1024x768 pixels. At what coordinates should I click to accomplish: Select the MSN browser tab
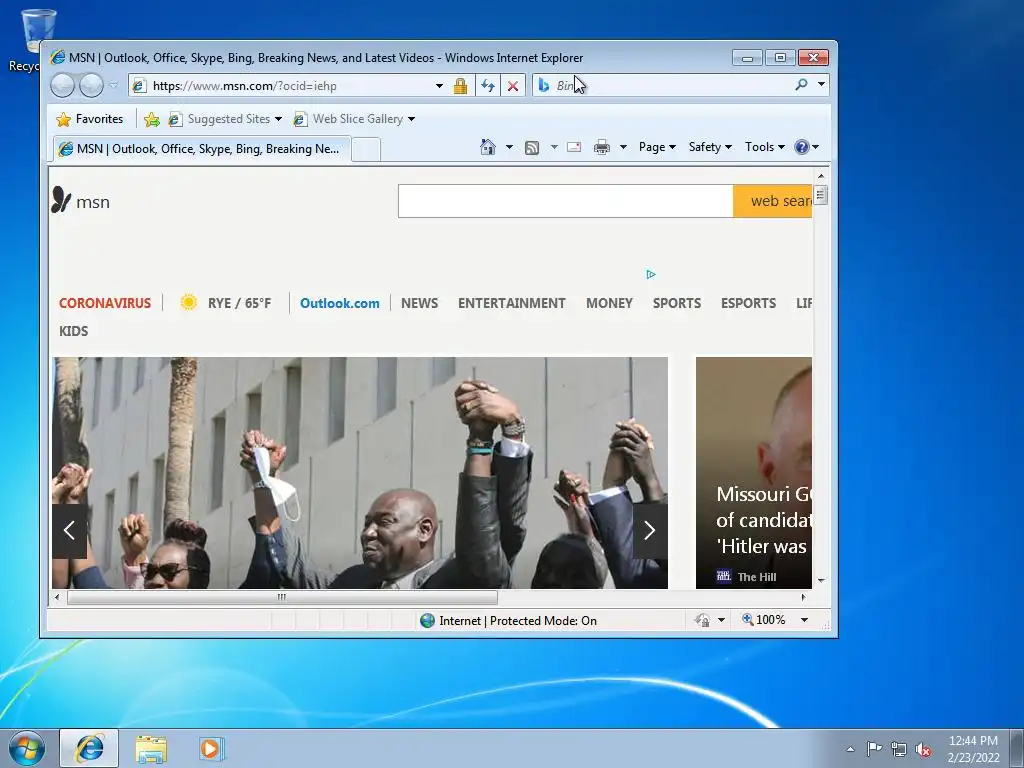tap(202, 149)
